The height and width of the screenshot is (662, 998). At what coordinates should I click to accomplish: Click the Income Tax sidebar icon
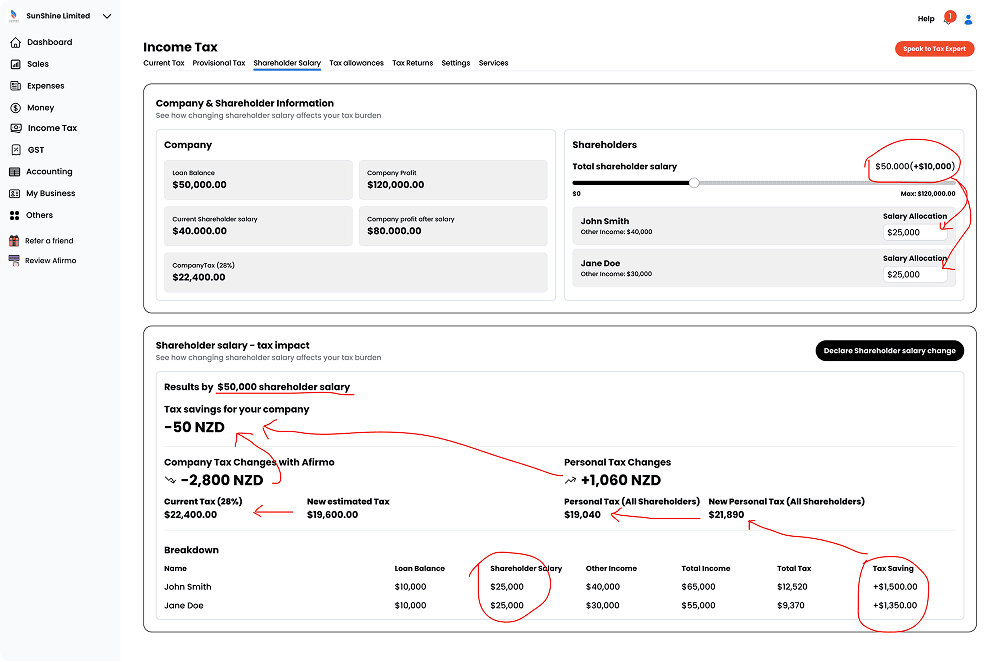tap(16, 129)
